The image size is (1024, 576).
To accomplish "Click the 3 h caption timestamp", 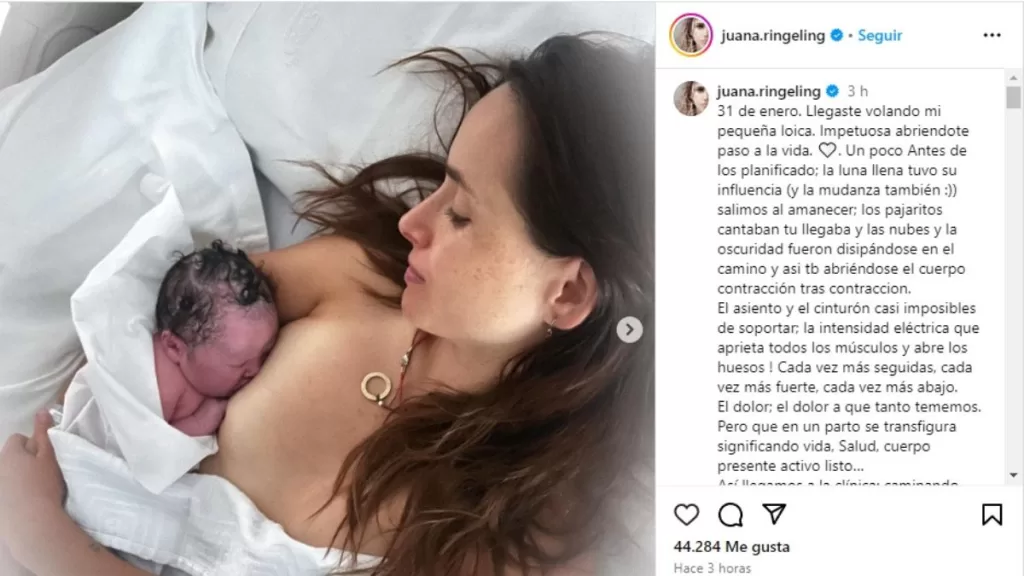I will [857, 91].
